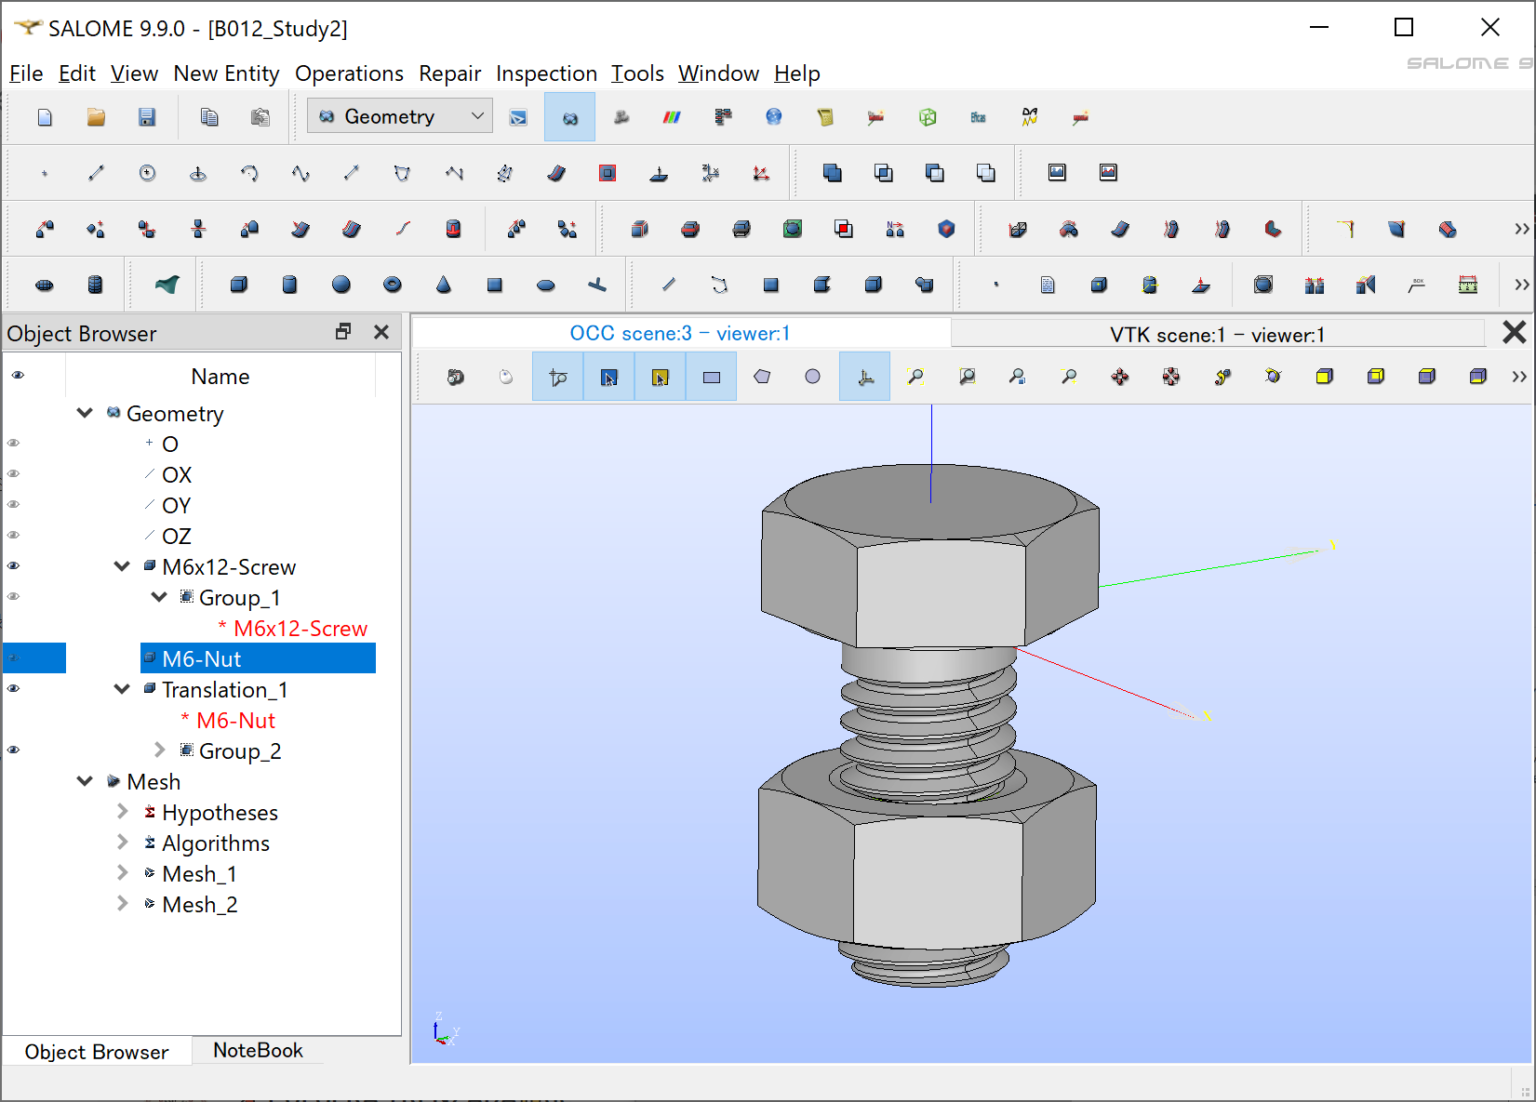Expand the Mesh_1 tree node
This screenshot has height=1102, width=1536.
point(123,873)
